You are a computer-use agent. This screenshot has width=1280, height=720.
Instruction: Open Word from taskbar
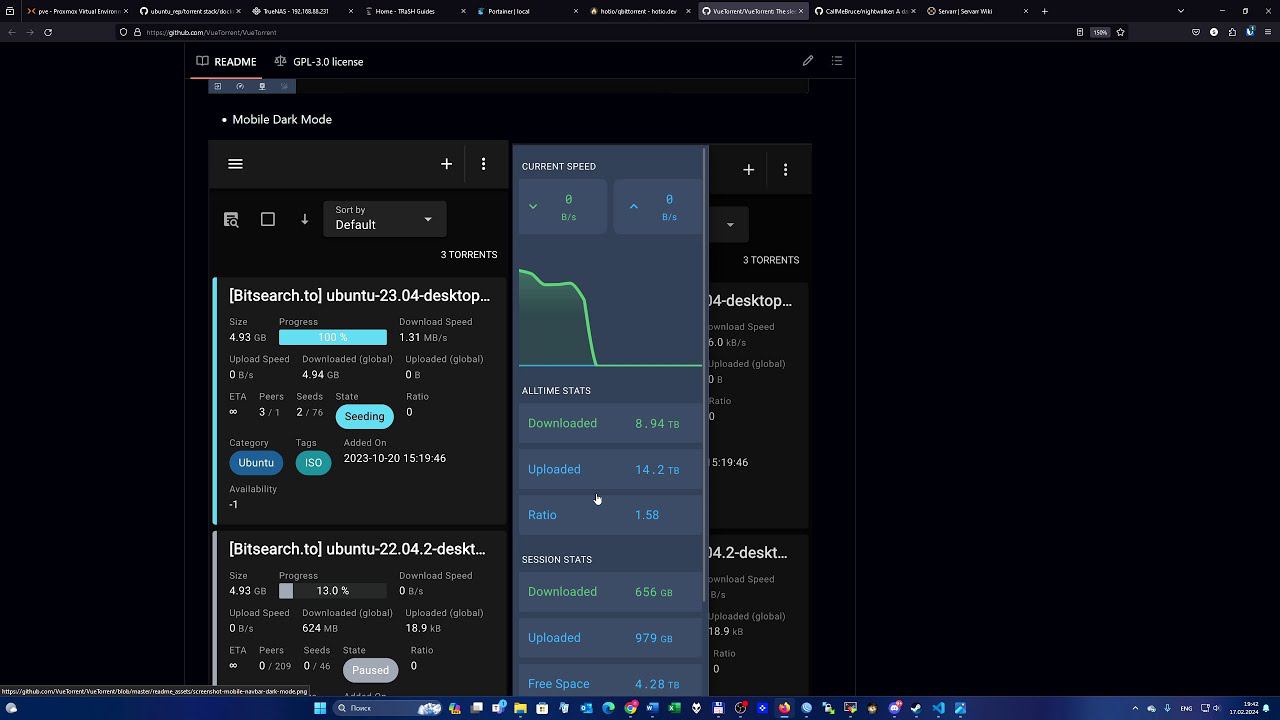click(x=652, y=708)
